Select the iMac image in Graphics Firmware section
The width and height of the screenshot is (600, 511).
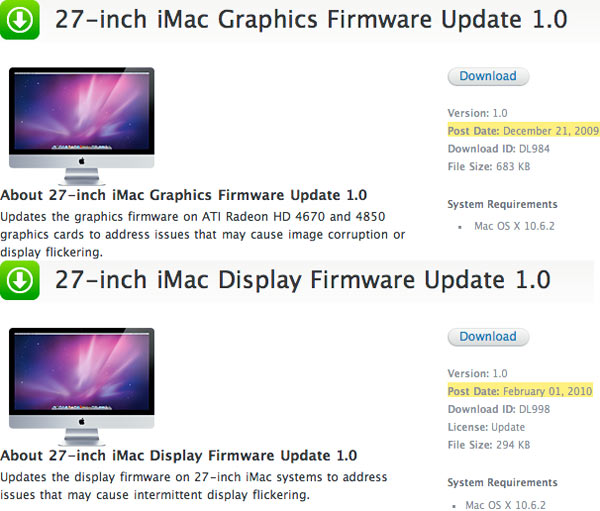82,126
